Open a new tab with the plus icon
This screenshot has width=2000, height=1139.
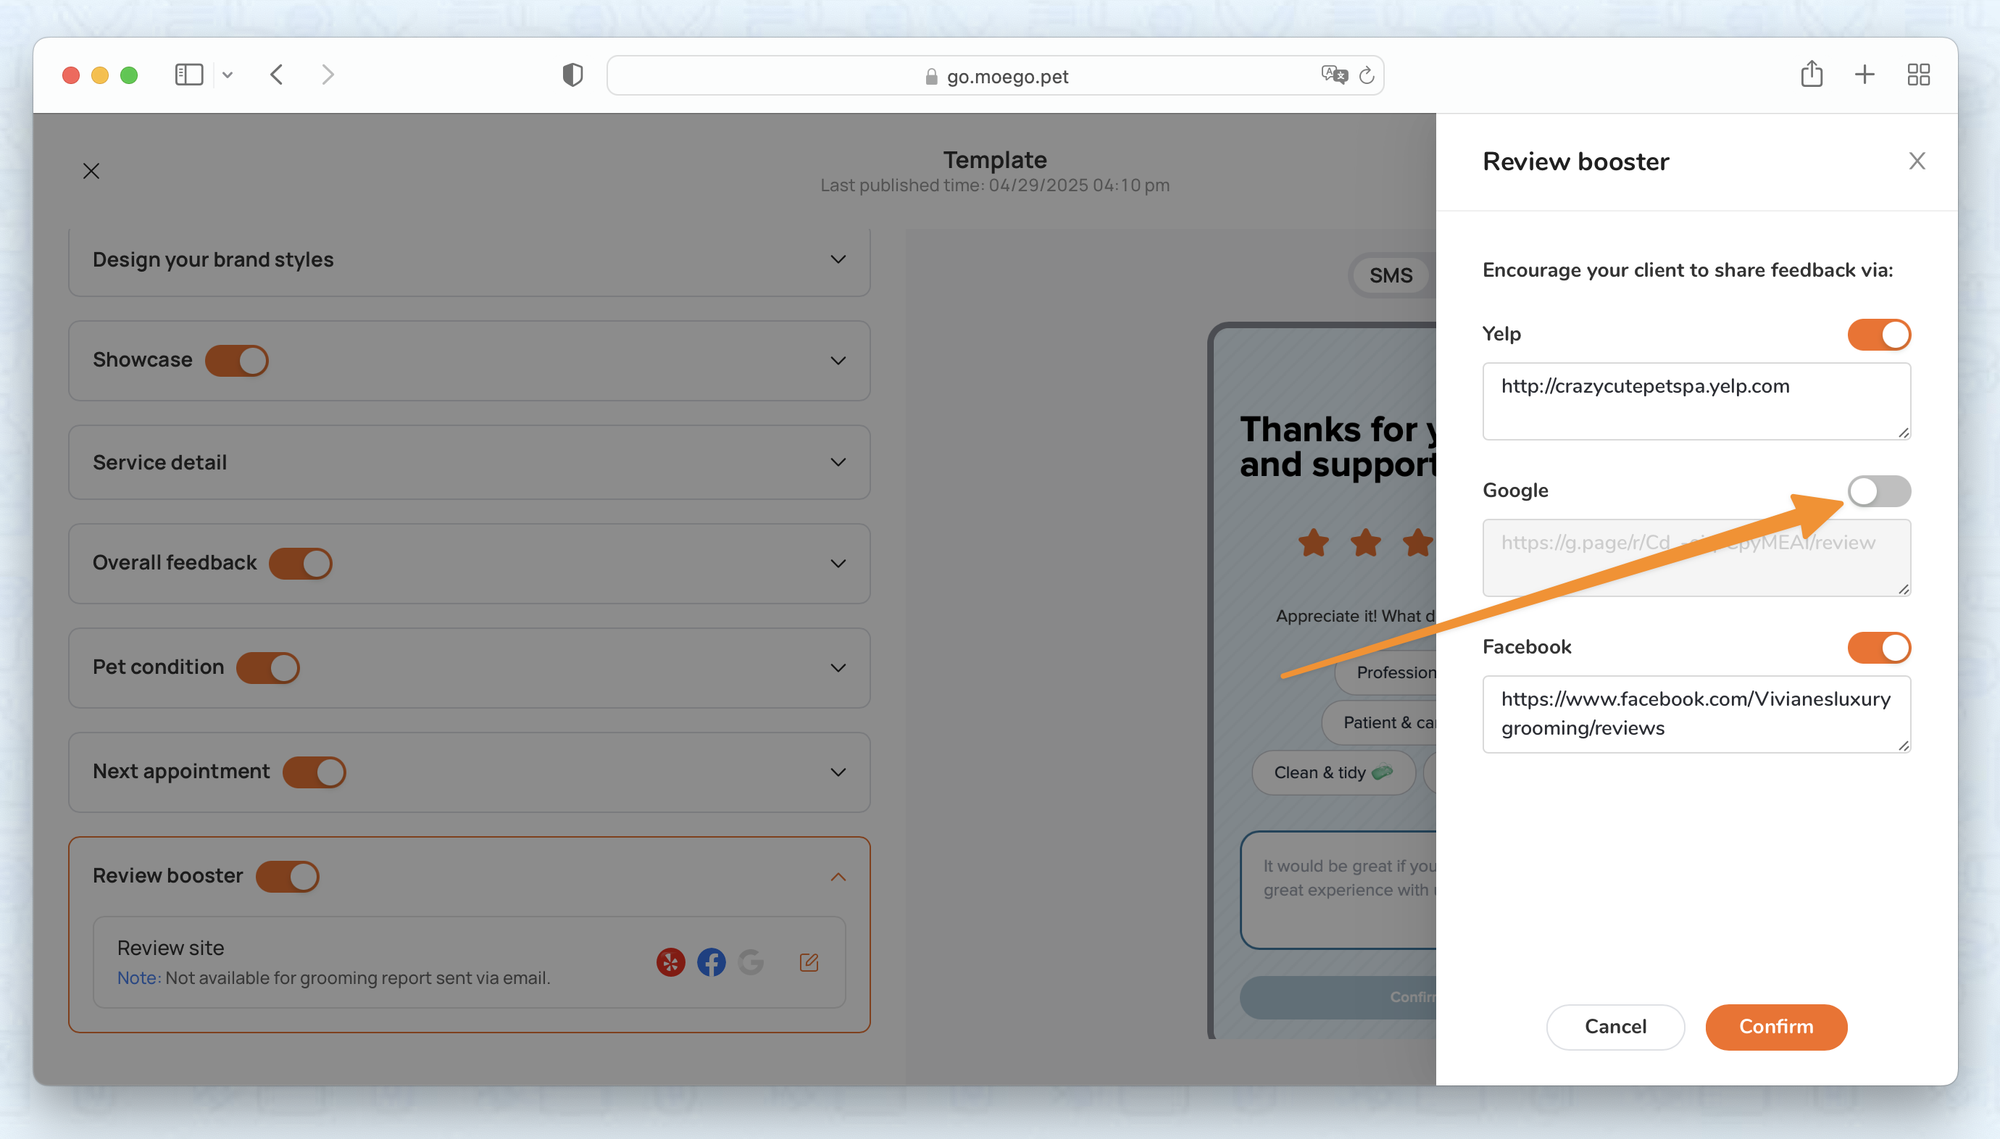coord(1865,74)
